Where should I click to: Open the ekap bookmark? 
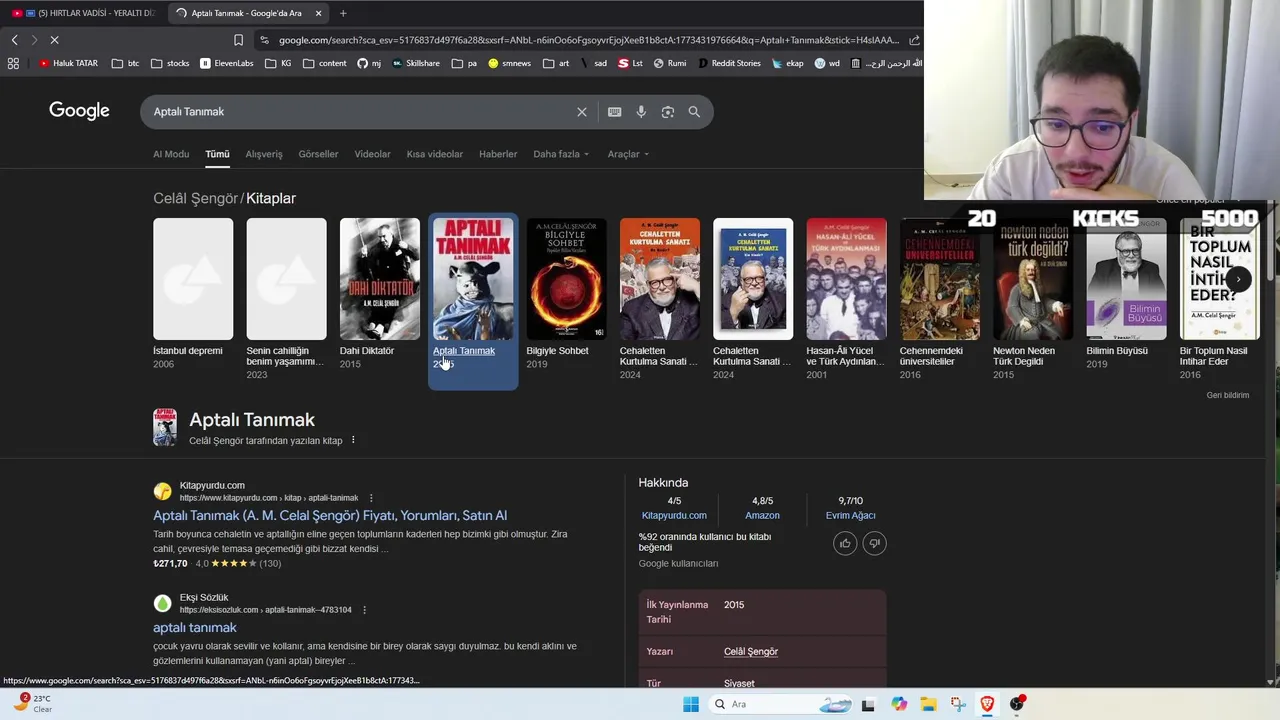tap(787, 63)
